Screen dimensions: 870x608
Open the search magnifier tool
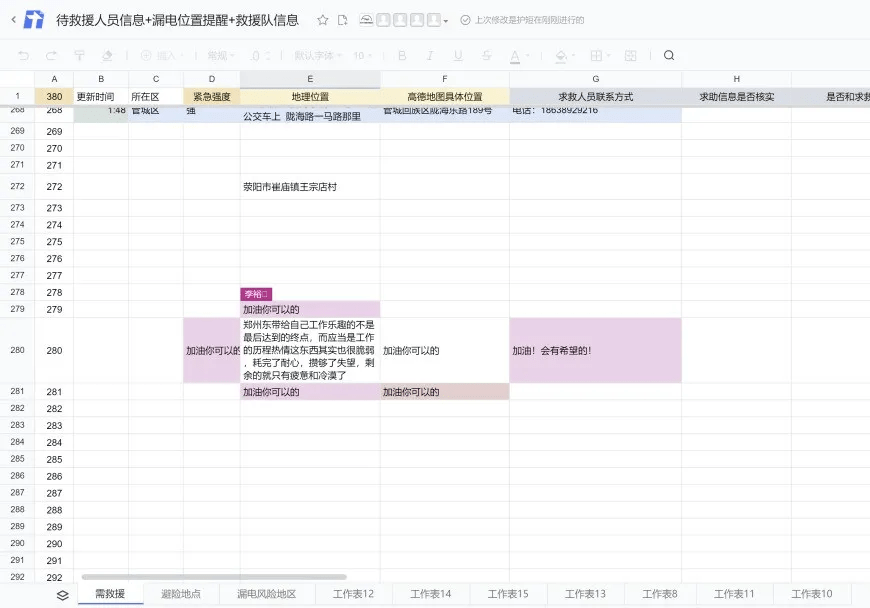click(x=669, y=55)
